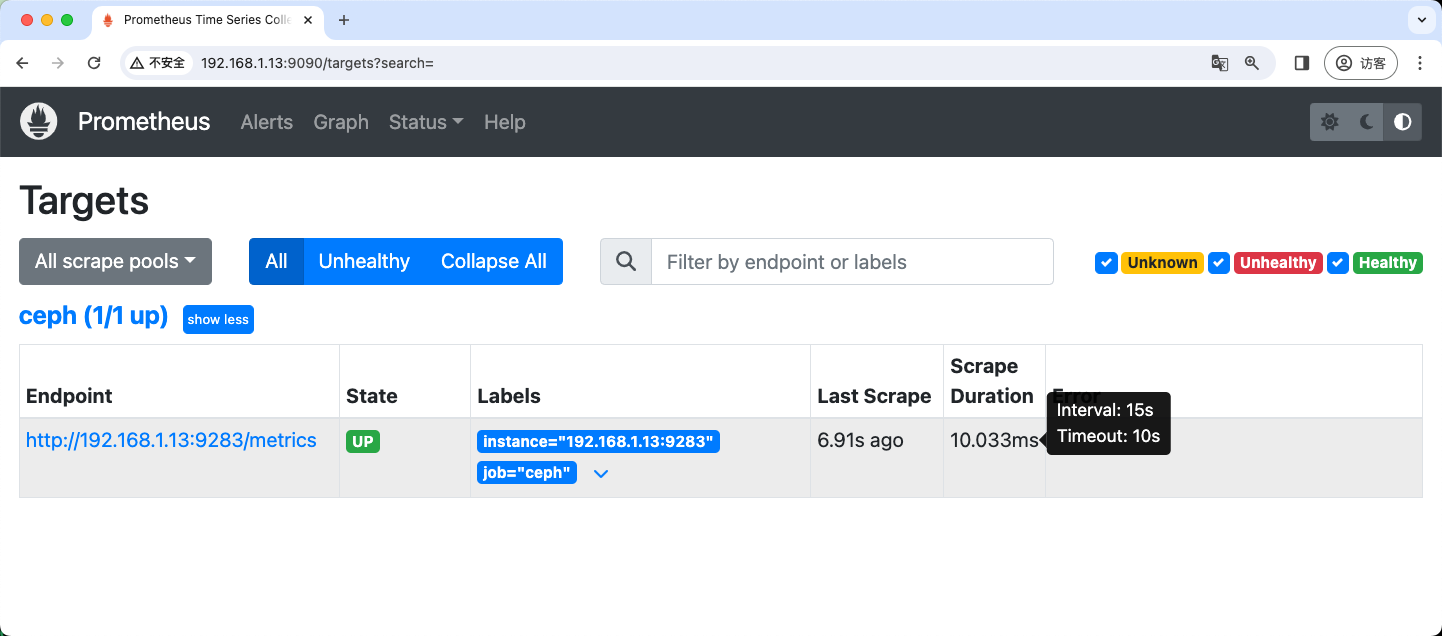This screenshot has height=636, width=1442.
Task: Open the http://192.168.1.13:9283/metrics endpoint link
Action: 171,440
